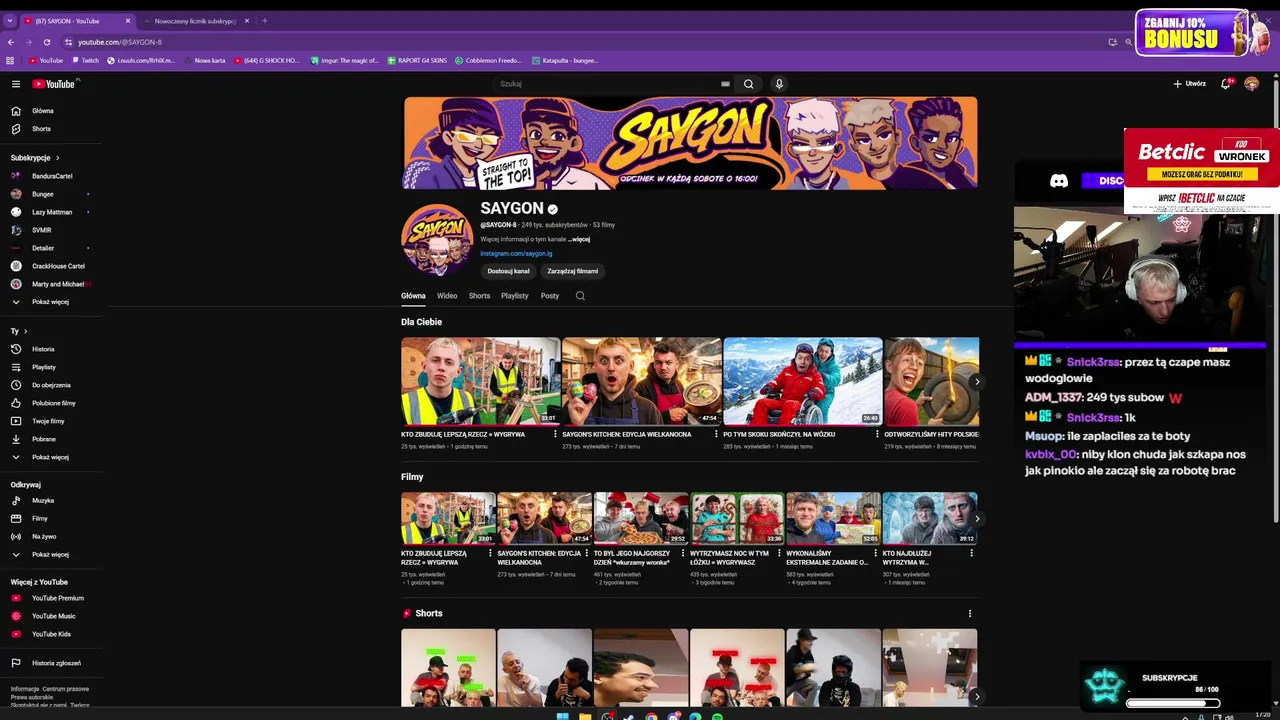Open options for KTO ZBUDUJE LEPSZĄ RZECZ video
This screenshot has width=1280, height=720.
click(x=555, y=434)
